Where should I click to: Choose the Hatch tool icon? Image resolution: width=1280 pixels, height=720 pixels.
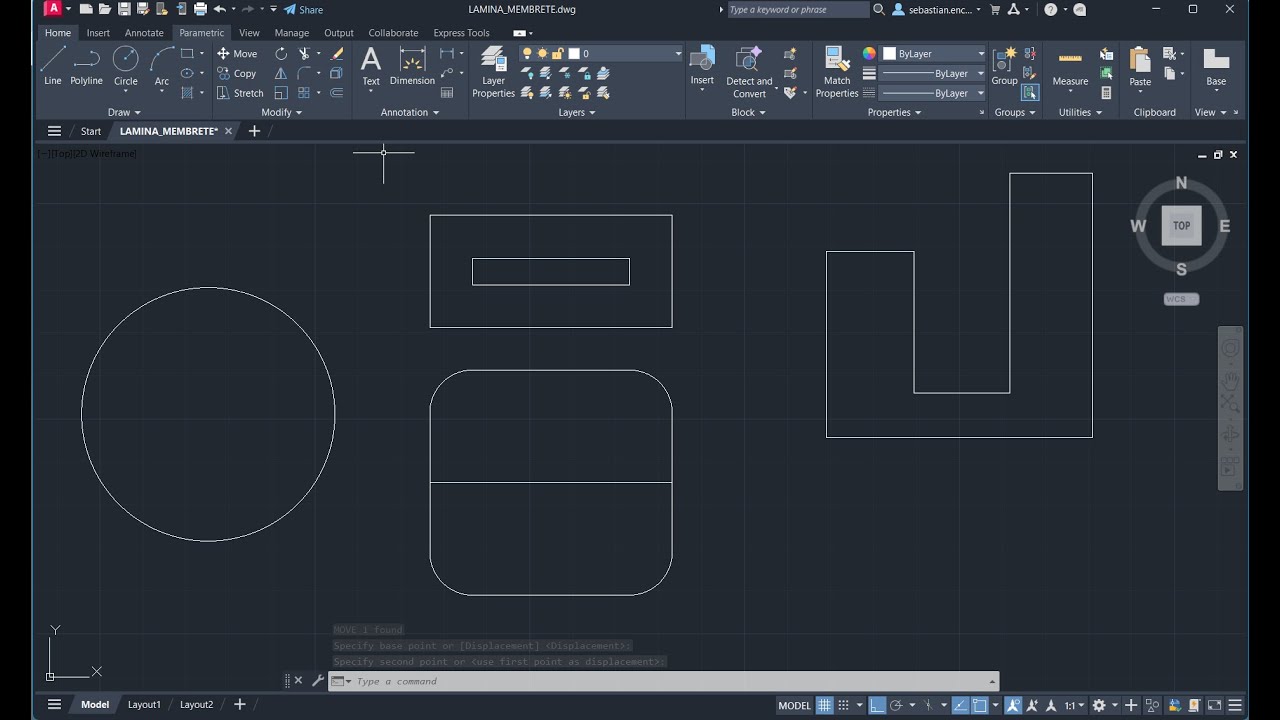coord(187,93)
